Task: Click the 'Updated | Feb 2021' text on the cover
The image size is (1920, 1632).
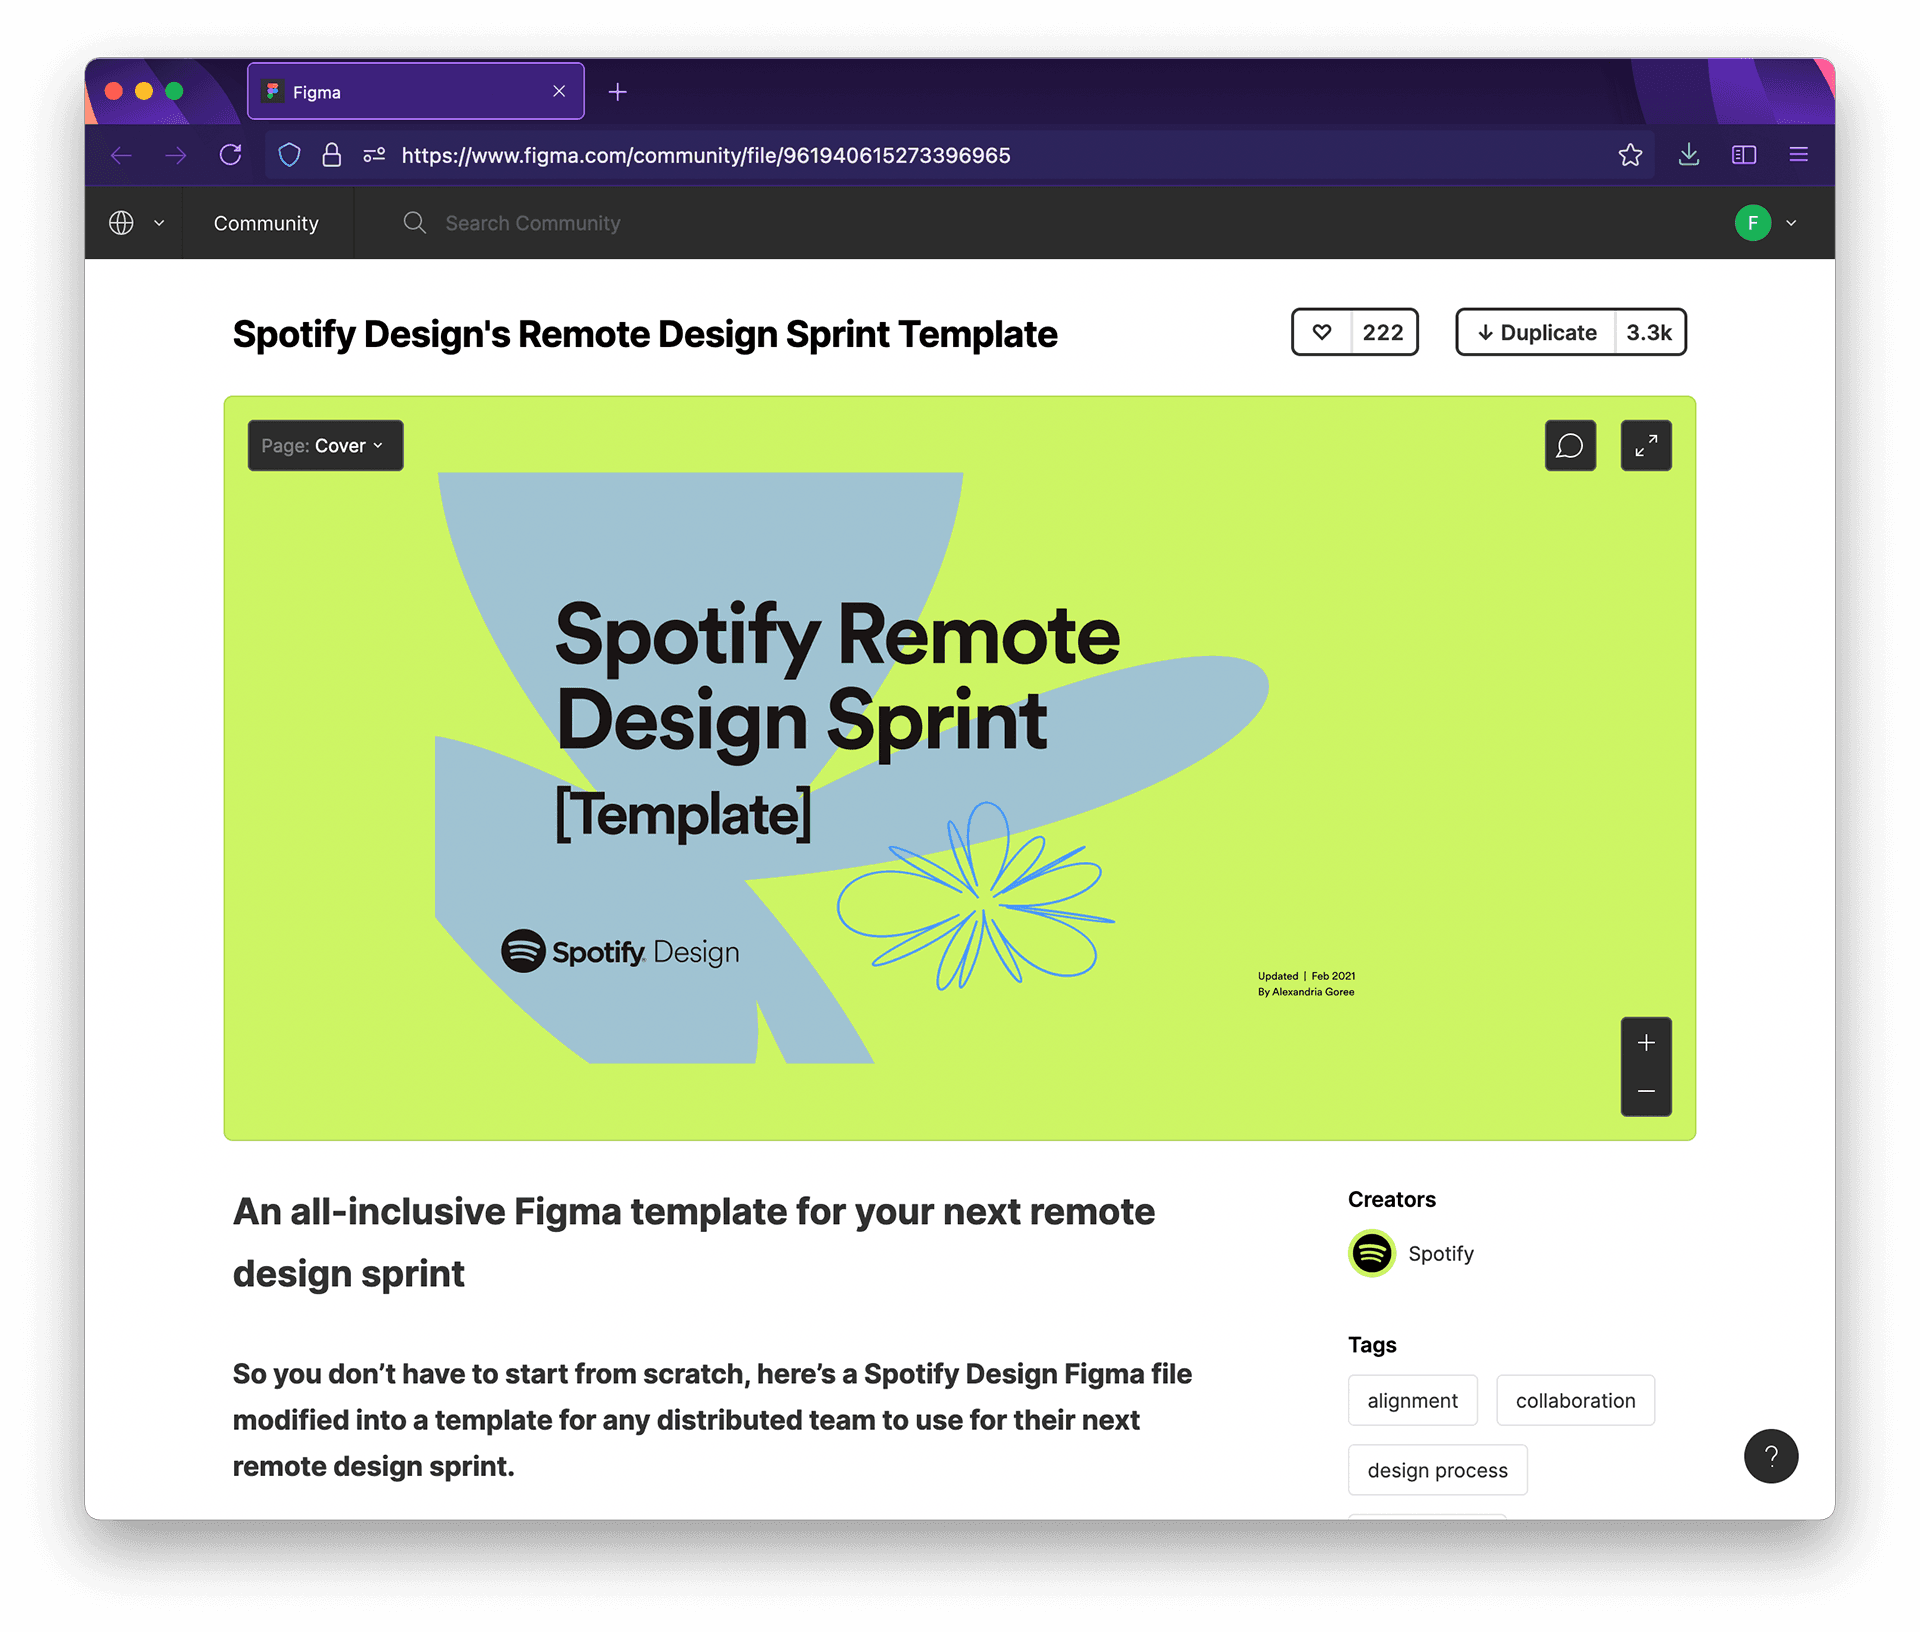Action: pos(1306,976)
